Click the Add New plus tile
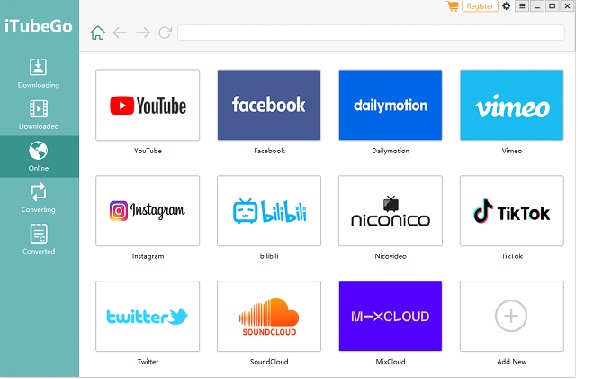The image size is (593, 379). pos(512,316)
